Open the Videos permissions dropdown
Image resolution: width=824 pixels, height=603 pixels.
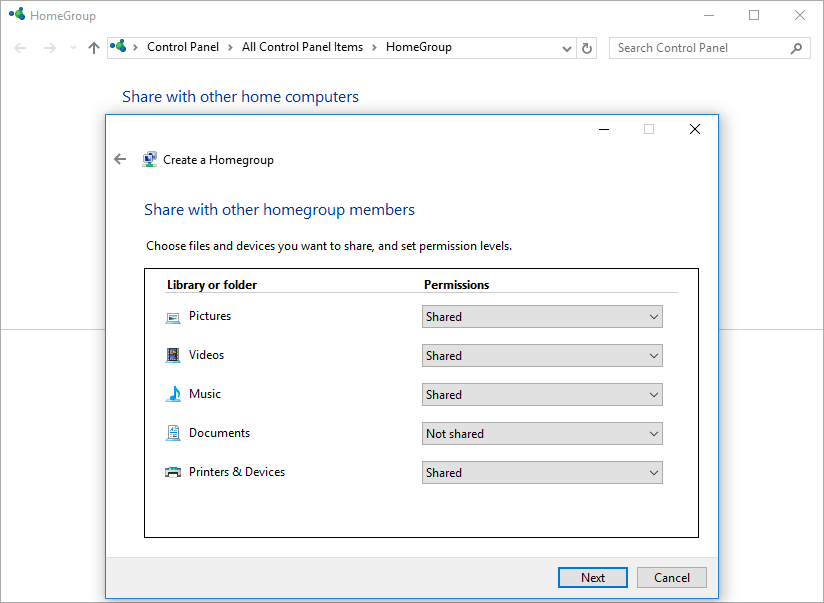click(x=541, y=356)
